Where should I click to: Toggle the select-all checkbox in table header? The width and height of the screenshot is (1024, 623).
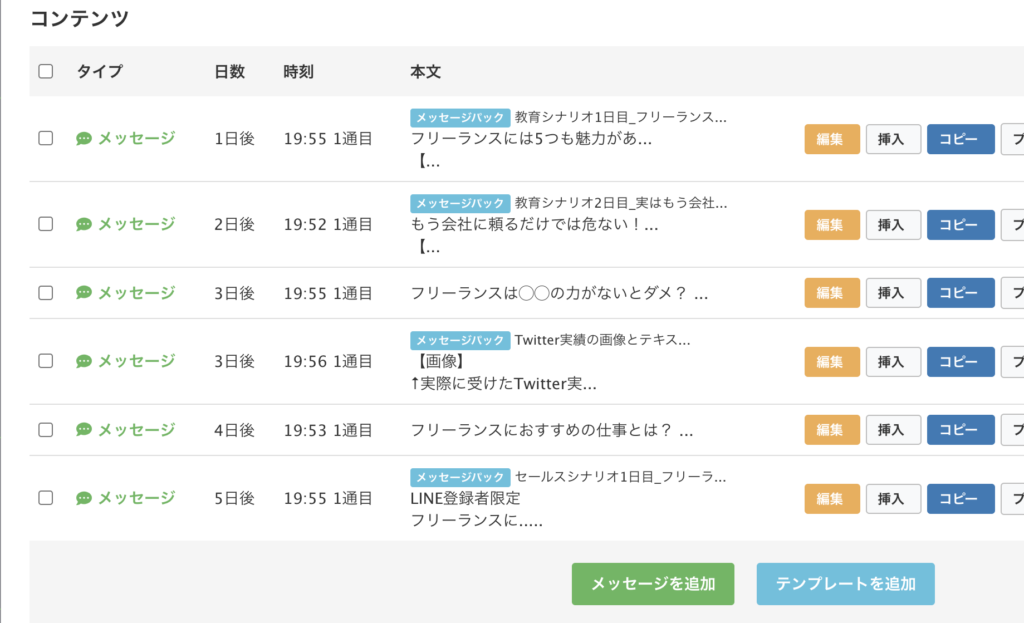point(45,71)
